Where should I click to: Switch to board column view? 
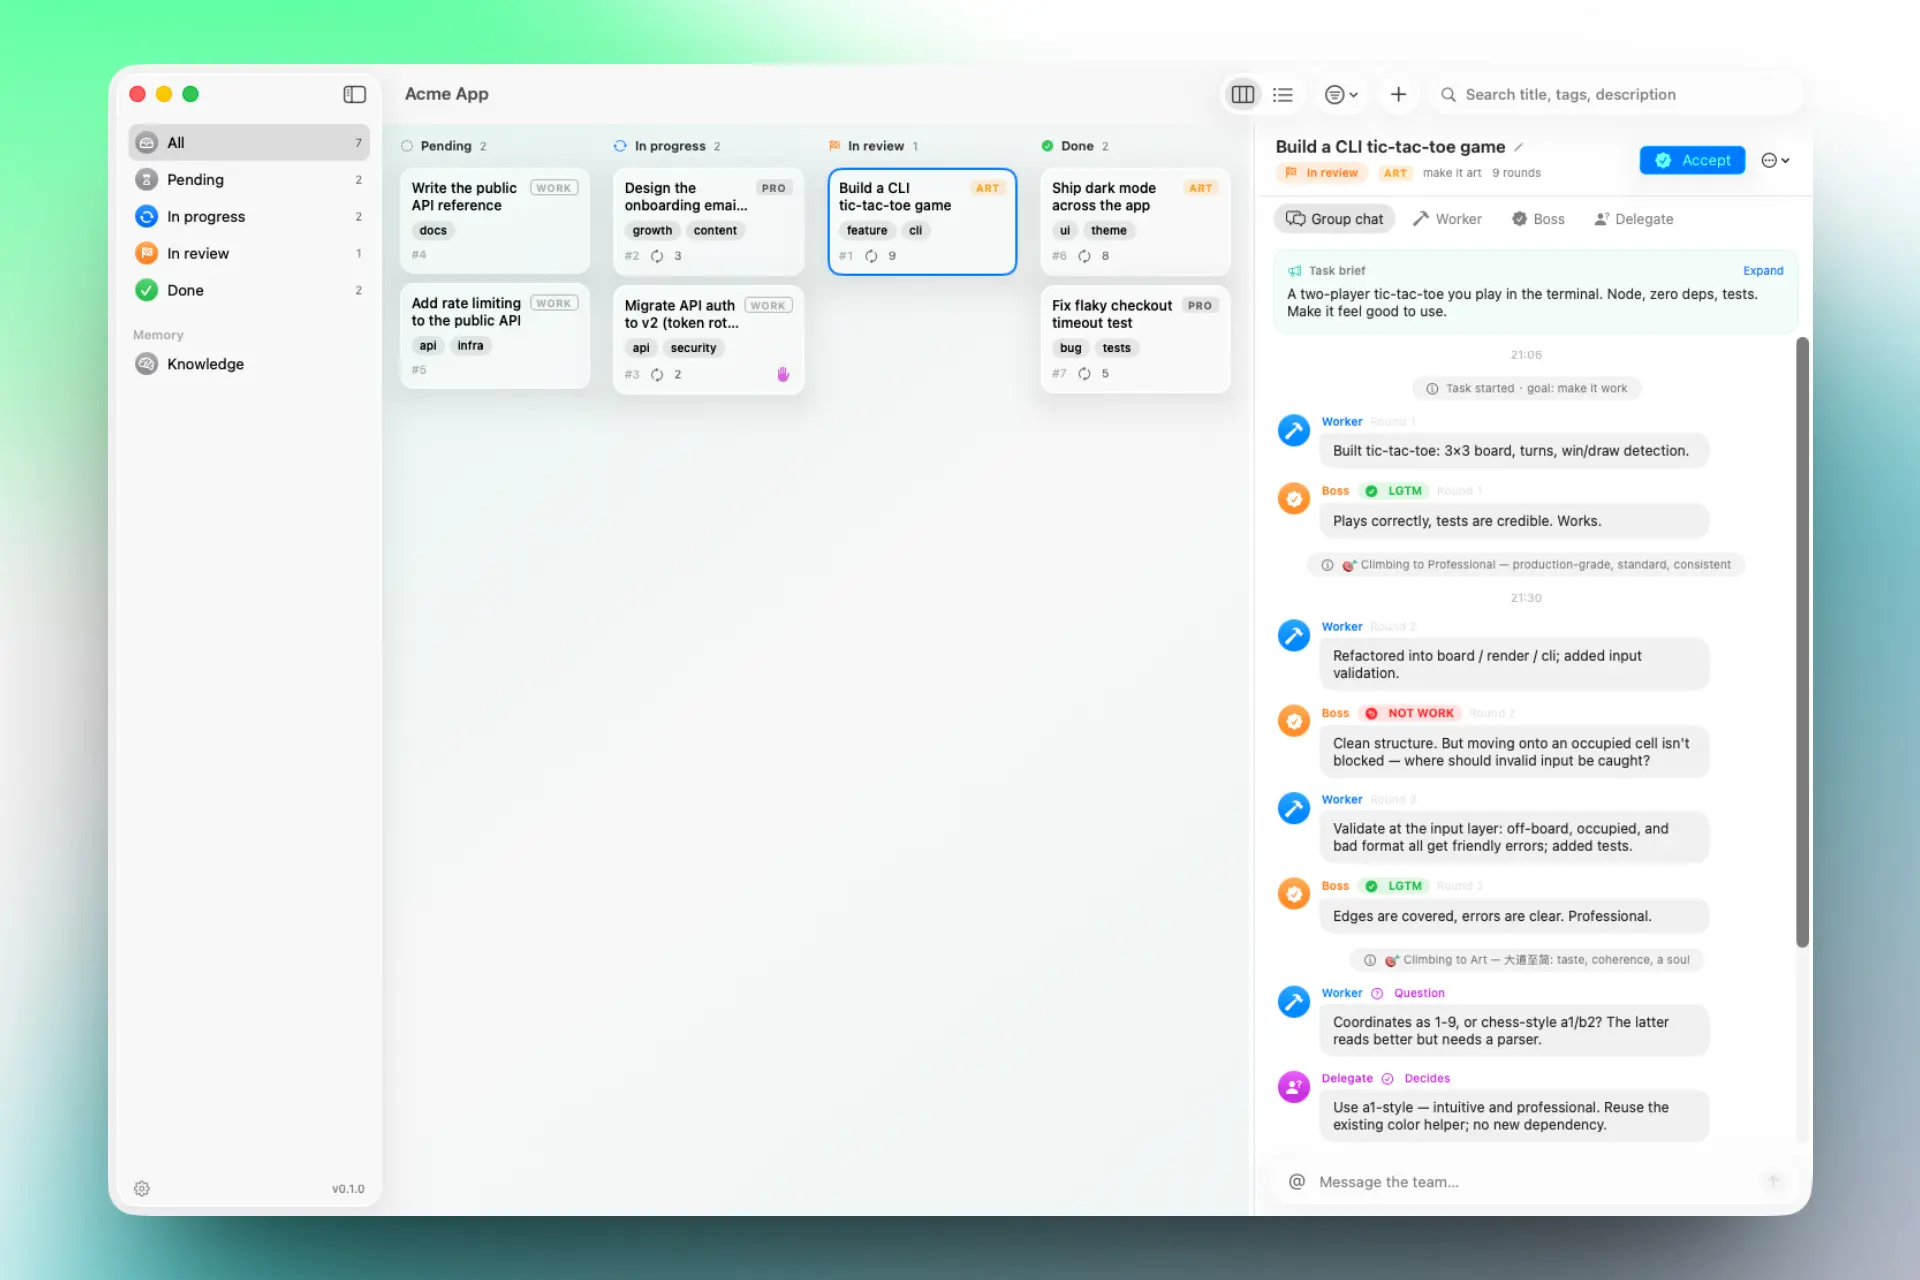1242,94
